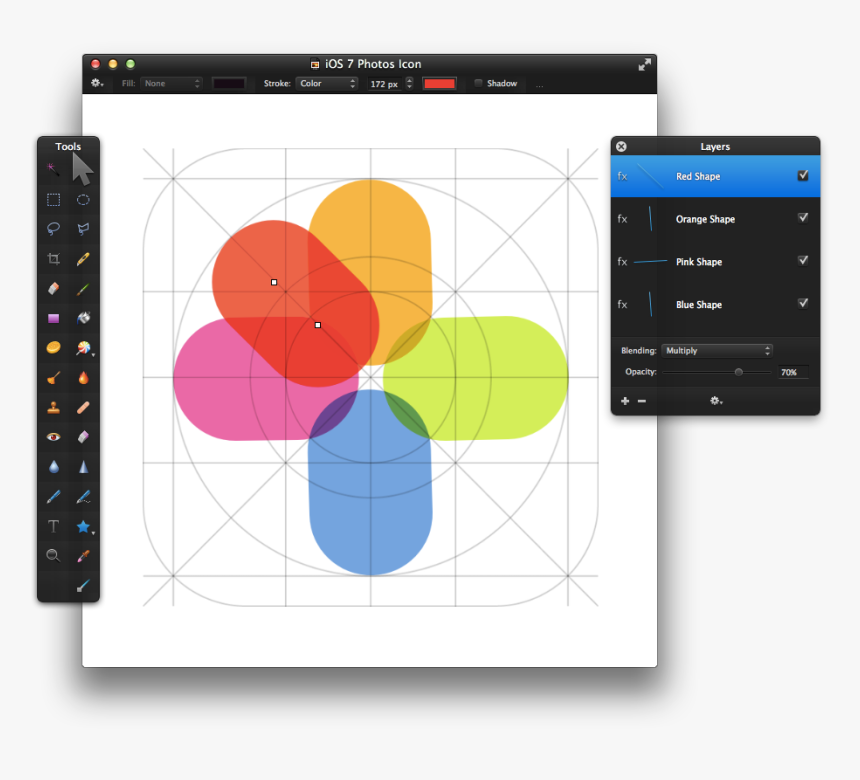Select the Pen tool
860x780 pixels.
coord(53,497)
